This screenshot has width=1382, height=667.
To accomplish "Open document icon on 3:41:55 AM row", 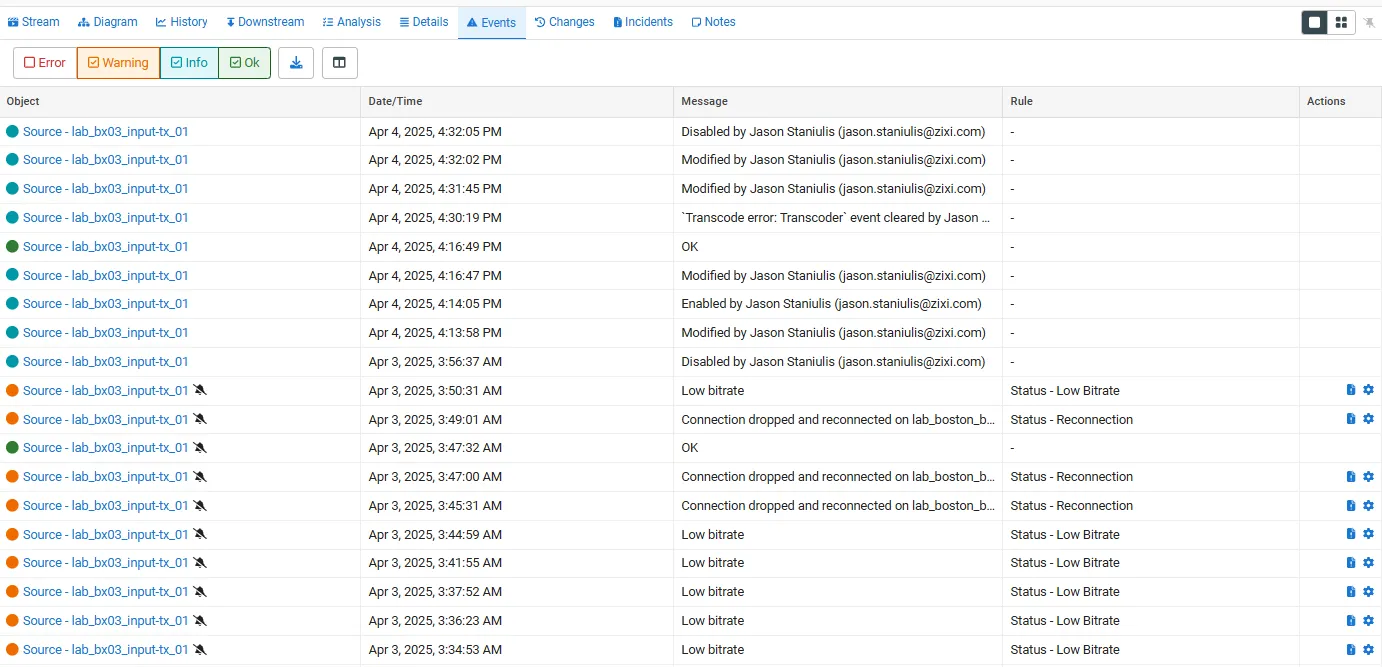I will (x=1351, y=563).
